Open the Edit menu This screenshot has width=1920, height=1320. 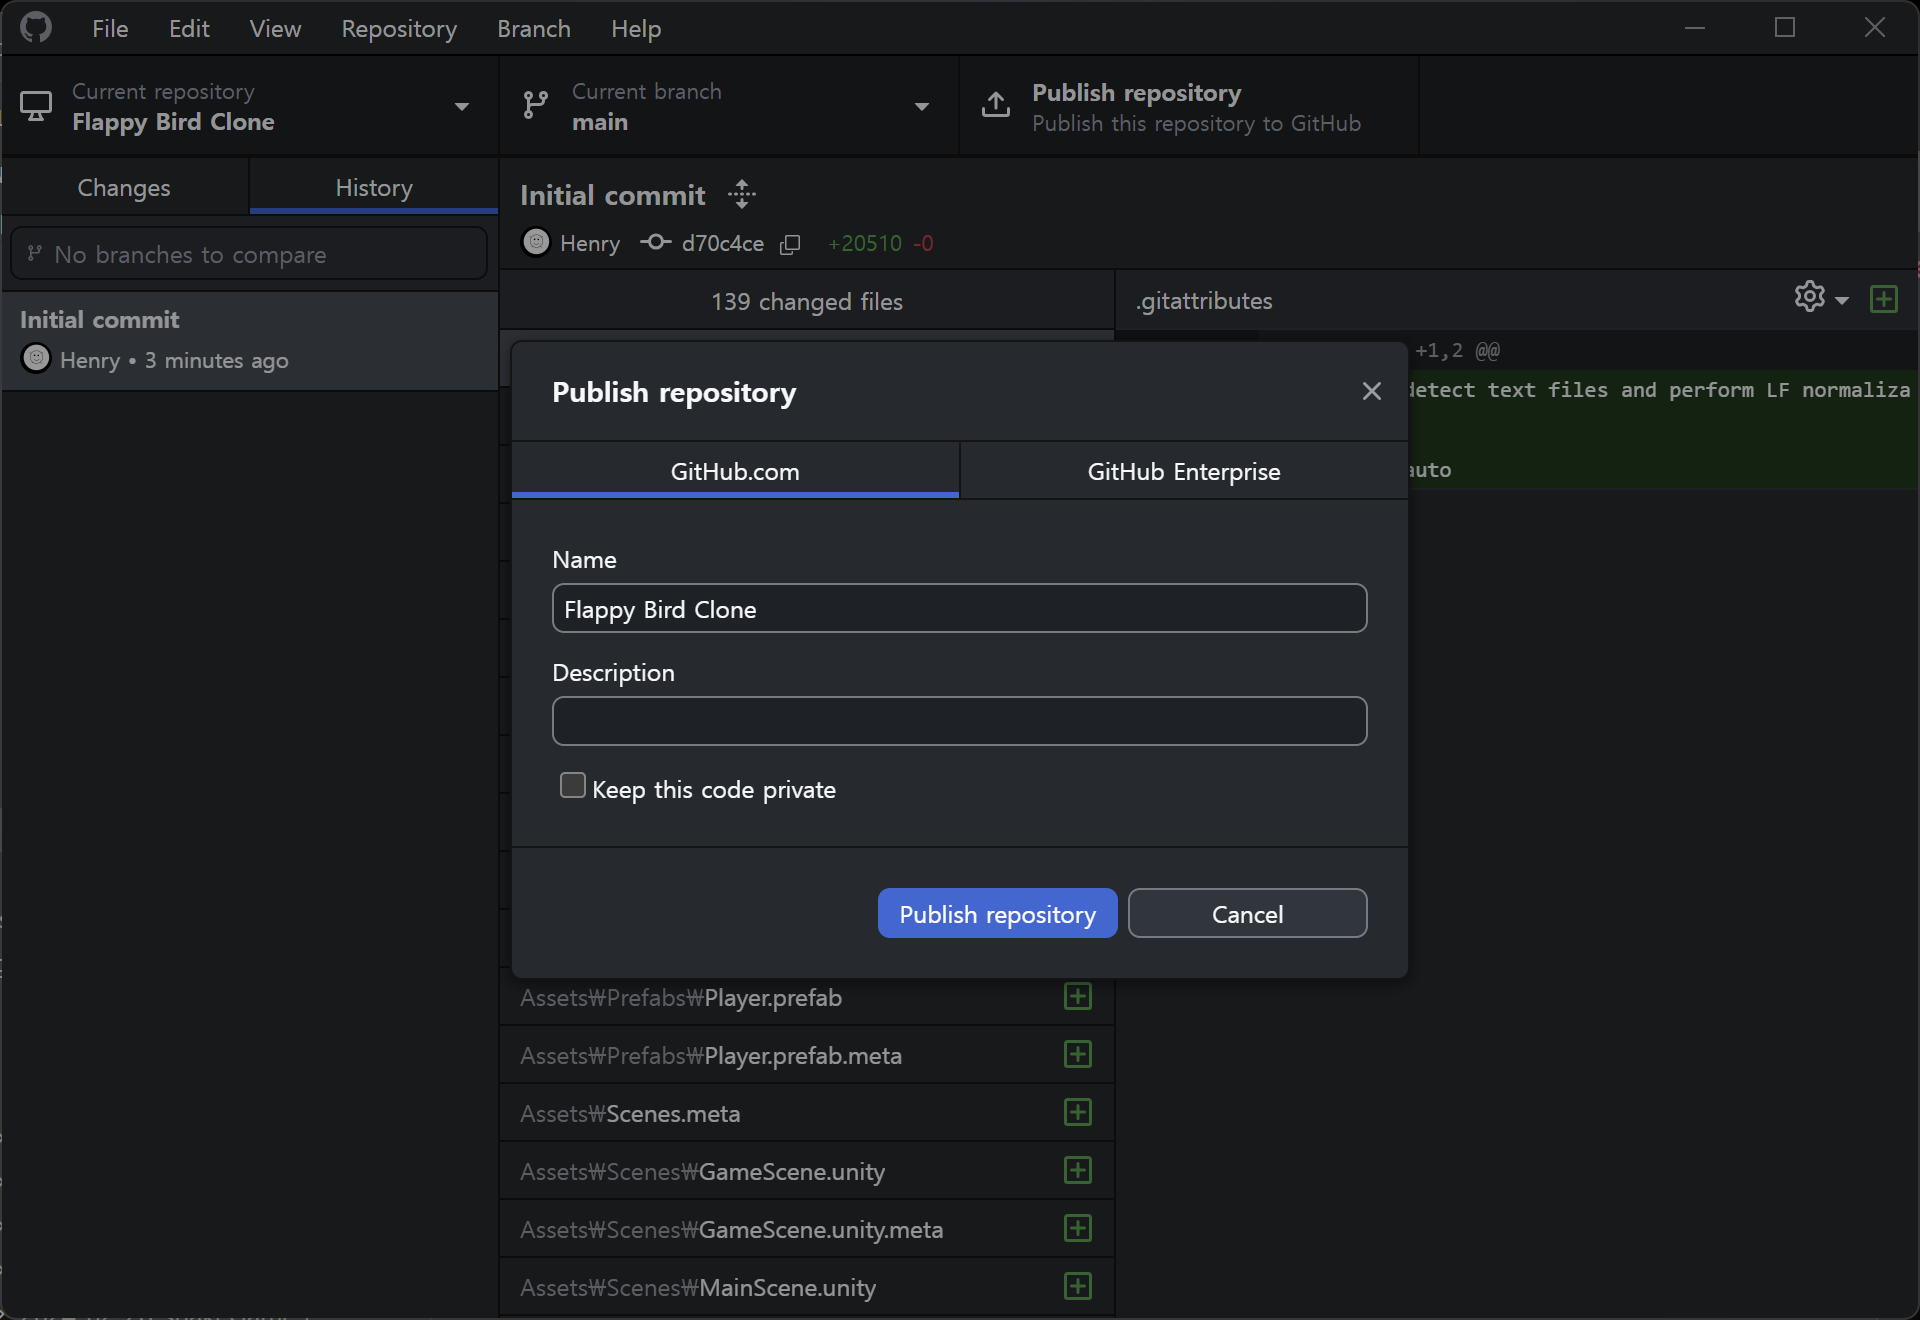coord(189,29)
